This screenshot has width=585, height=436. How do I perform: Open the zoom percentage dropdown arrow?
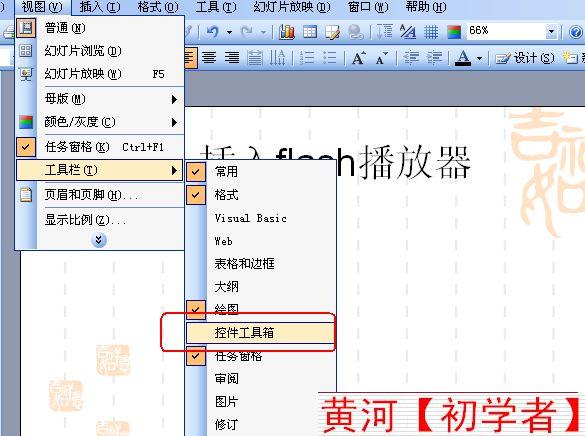tap(551, 32)
